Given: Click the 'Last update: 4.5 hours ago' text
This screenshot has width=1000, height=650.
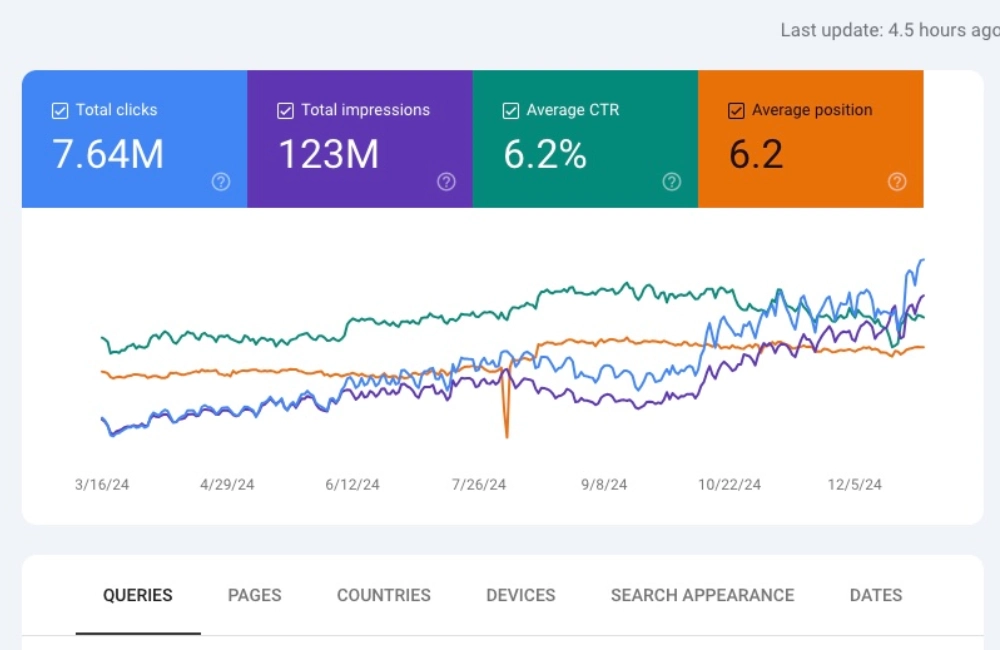Looking at the screenshot, I should (888, 30).
